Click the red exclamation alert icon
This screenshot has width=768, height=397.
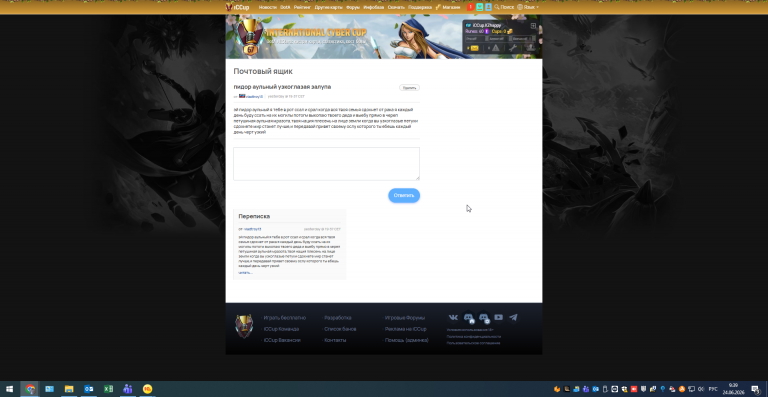(470, 7)
